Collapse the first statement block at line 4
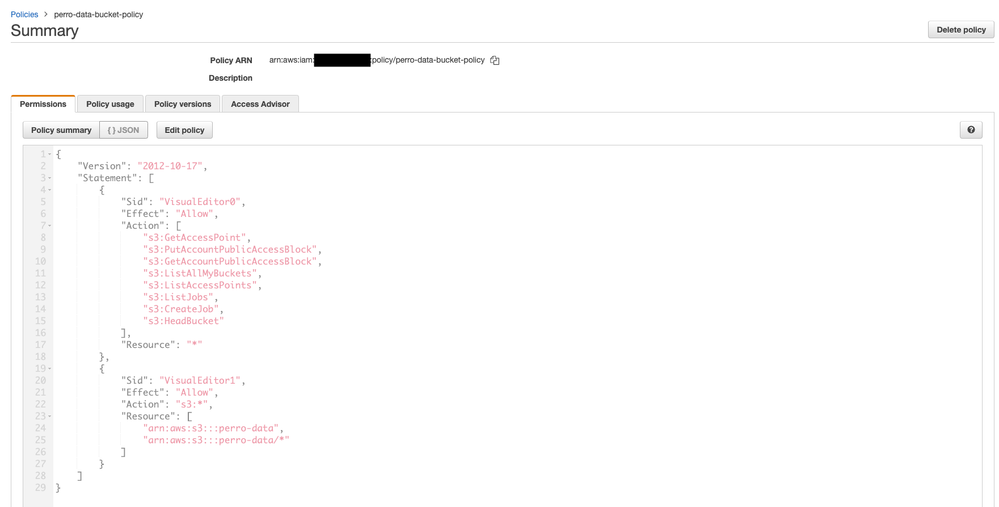 click(x=50, y=190)
